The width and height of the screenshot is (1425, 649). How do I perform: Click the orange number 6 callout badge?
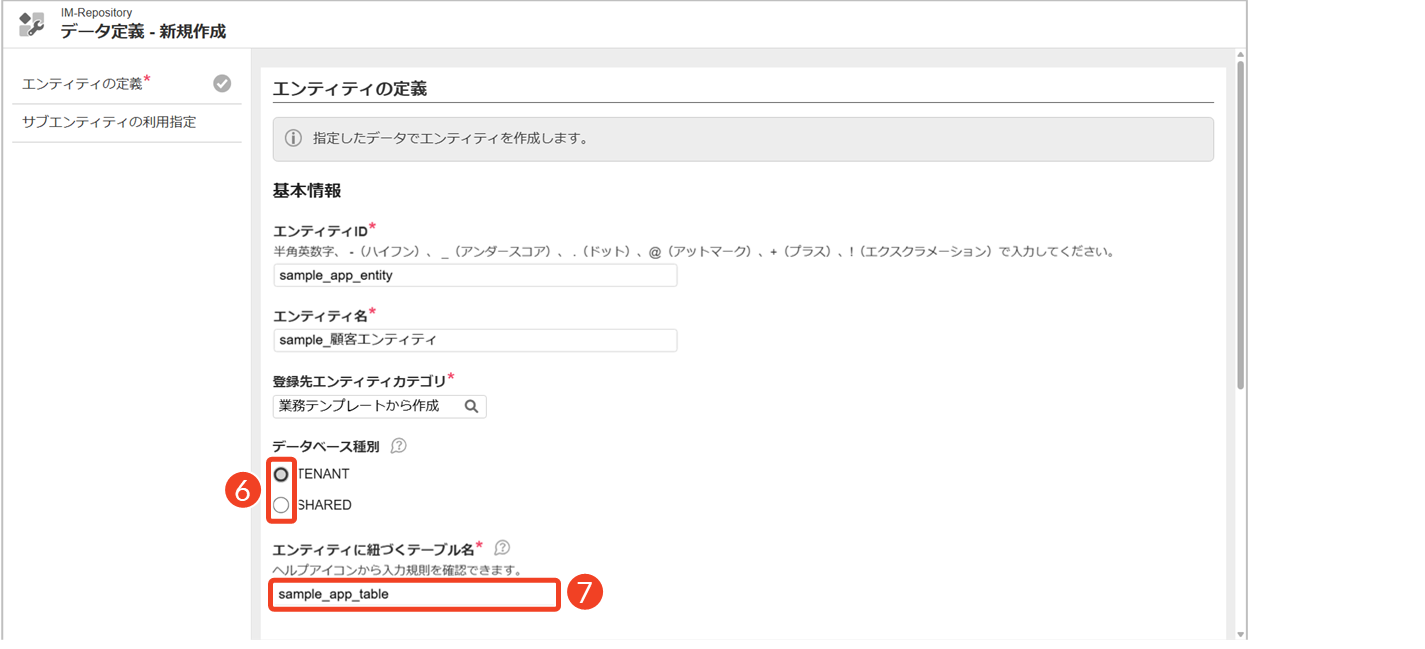pos(243,492)
